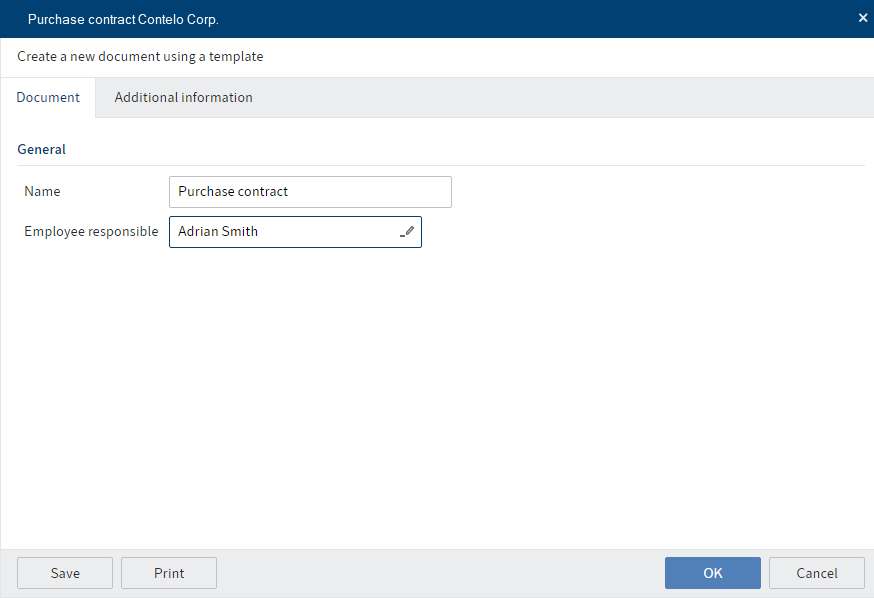
Task: Click 'Create a new document using a template' text
Action: click(140, 57)
